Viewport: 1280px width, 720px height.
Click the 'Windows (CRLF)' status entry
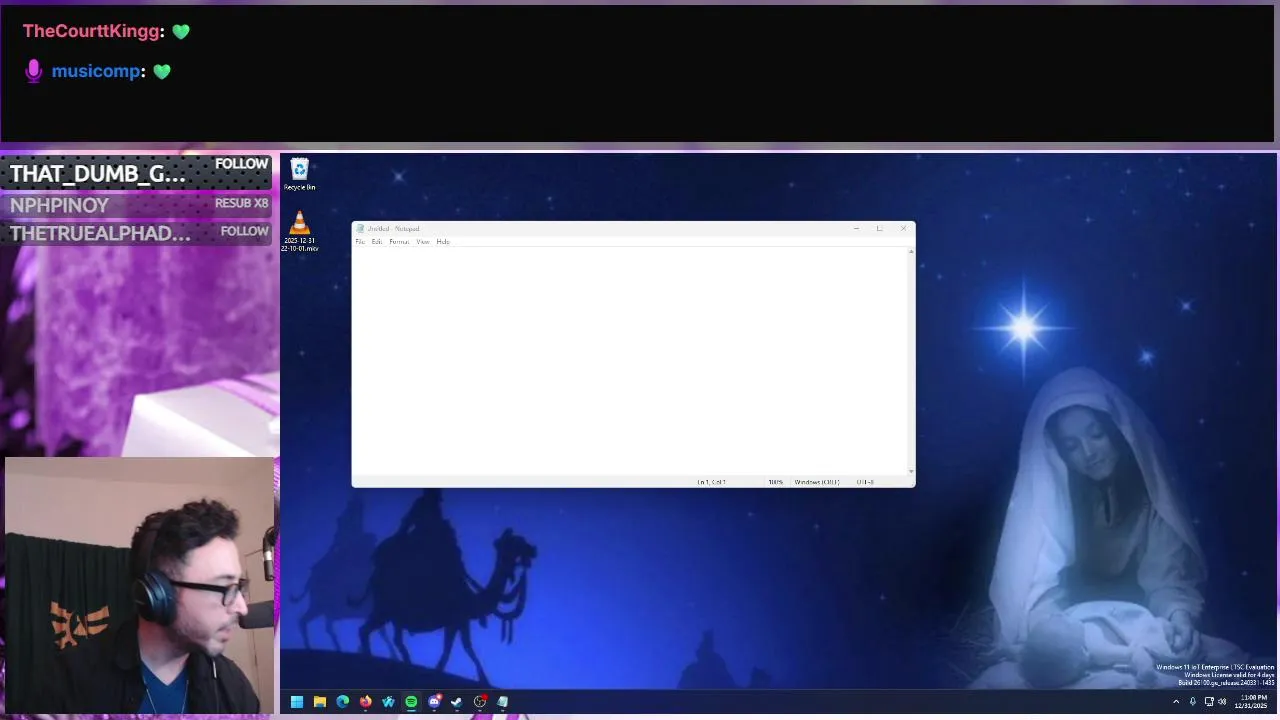point(817,482)
